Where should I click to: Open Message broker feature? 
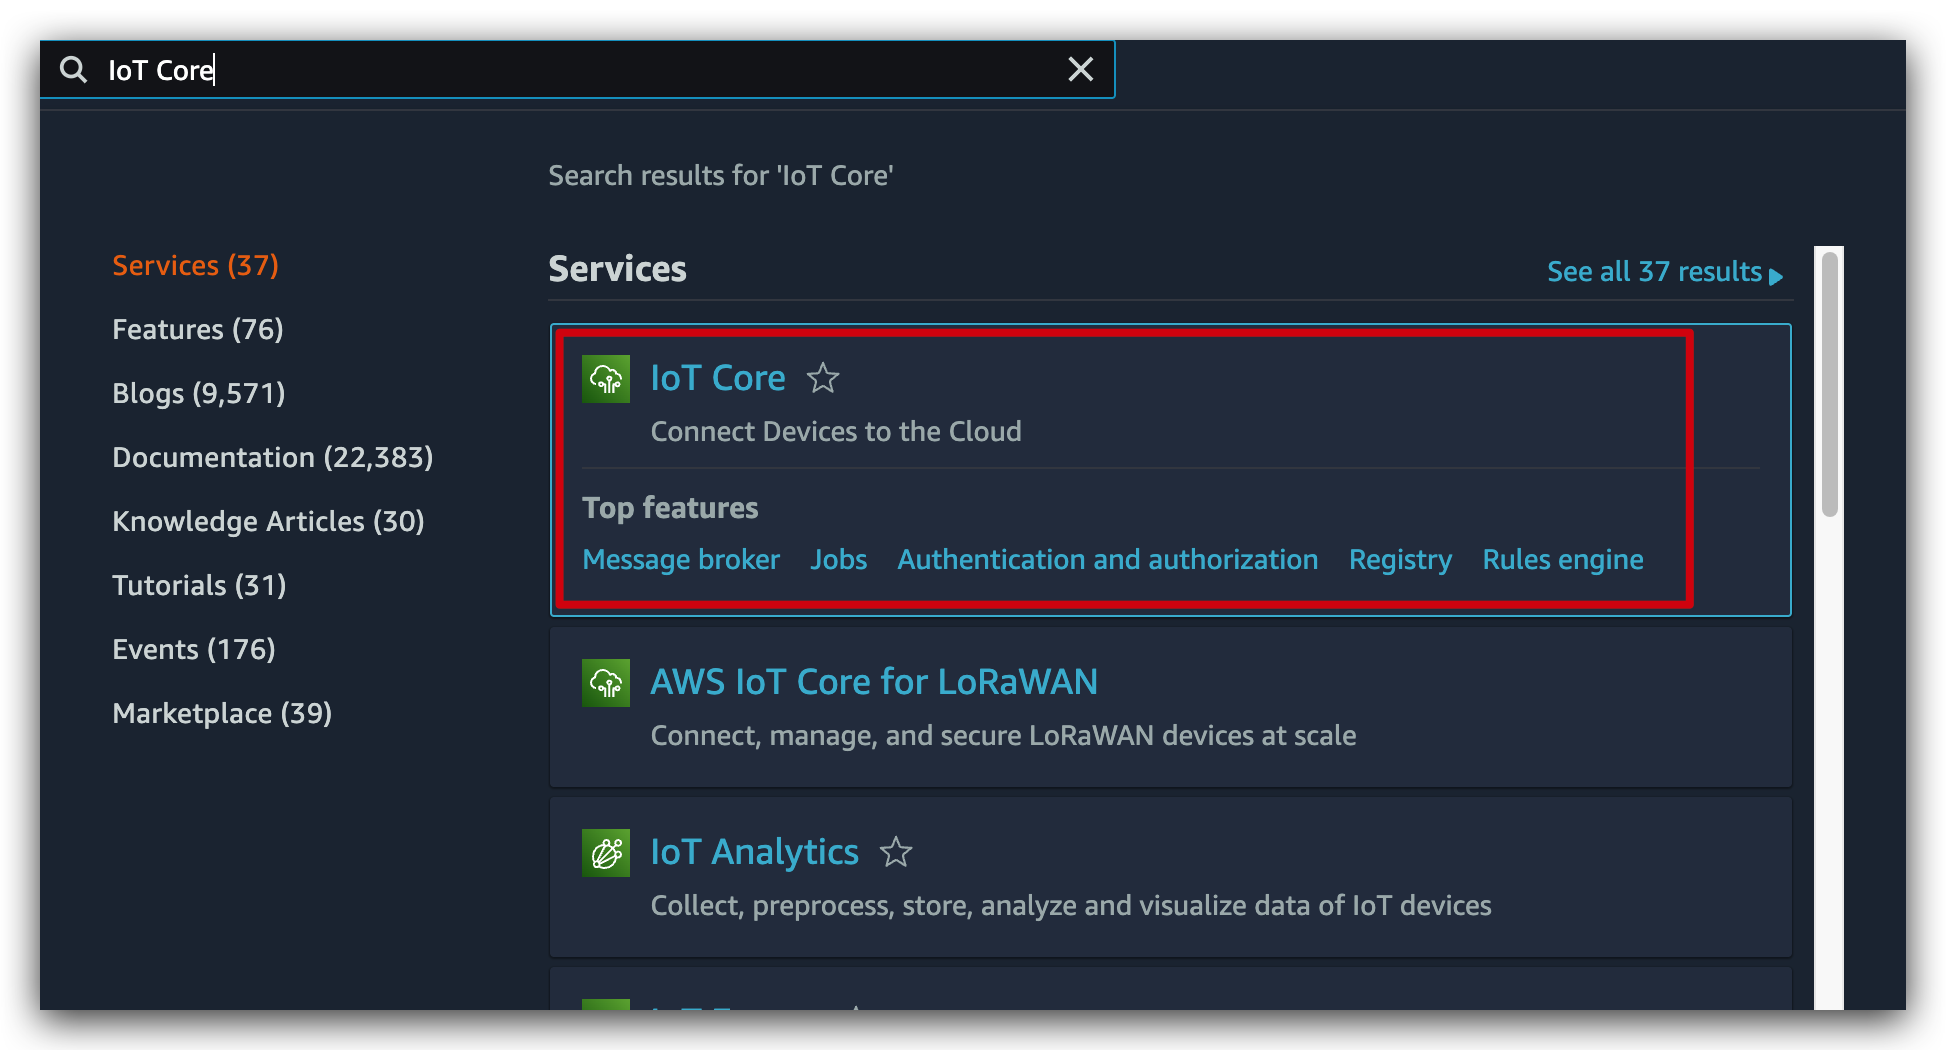tap(681, 559)
